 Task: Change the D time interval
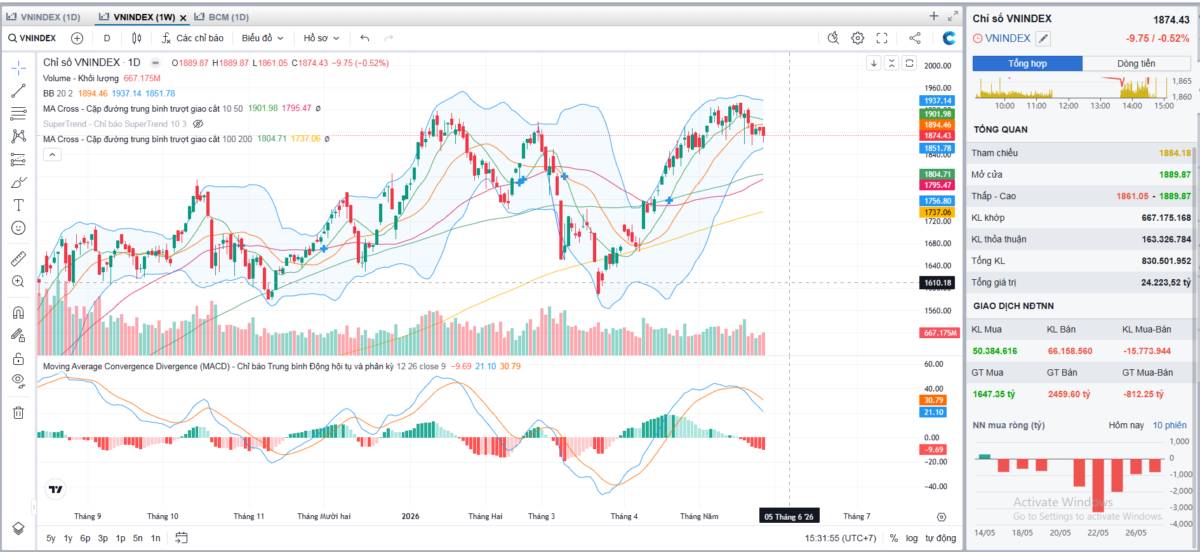(x=107, y=38)
